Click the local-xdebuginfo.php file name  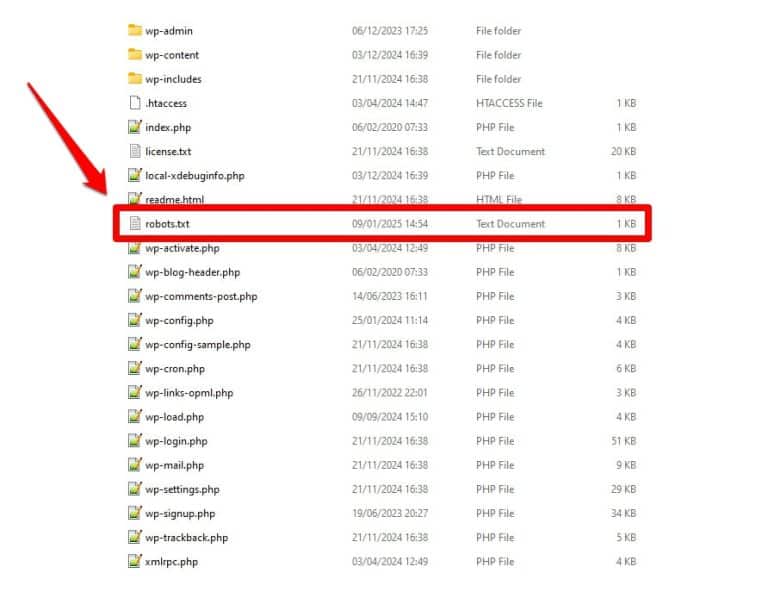(194, 176)
